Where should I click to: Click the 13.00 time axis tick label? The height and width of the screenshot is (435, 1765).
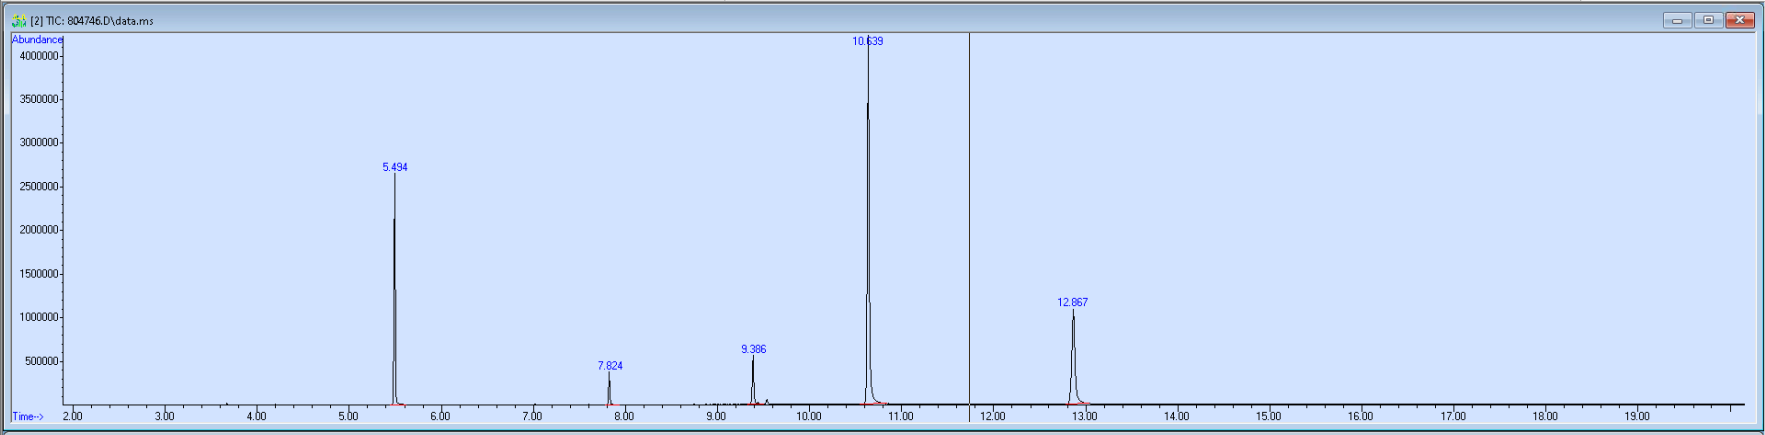click(1084, 416)
